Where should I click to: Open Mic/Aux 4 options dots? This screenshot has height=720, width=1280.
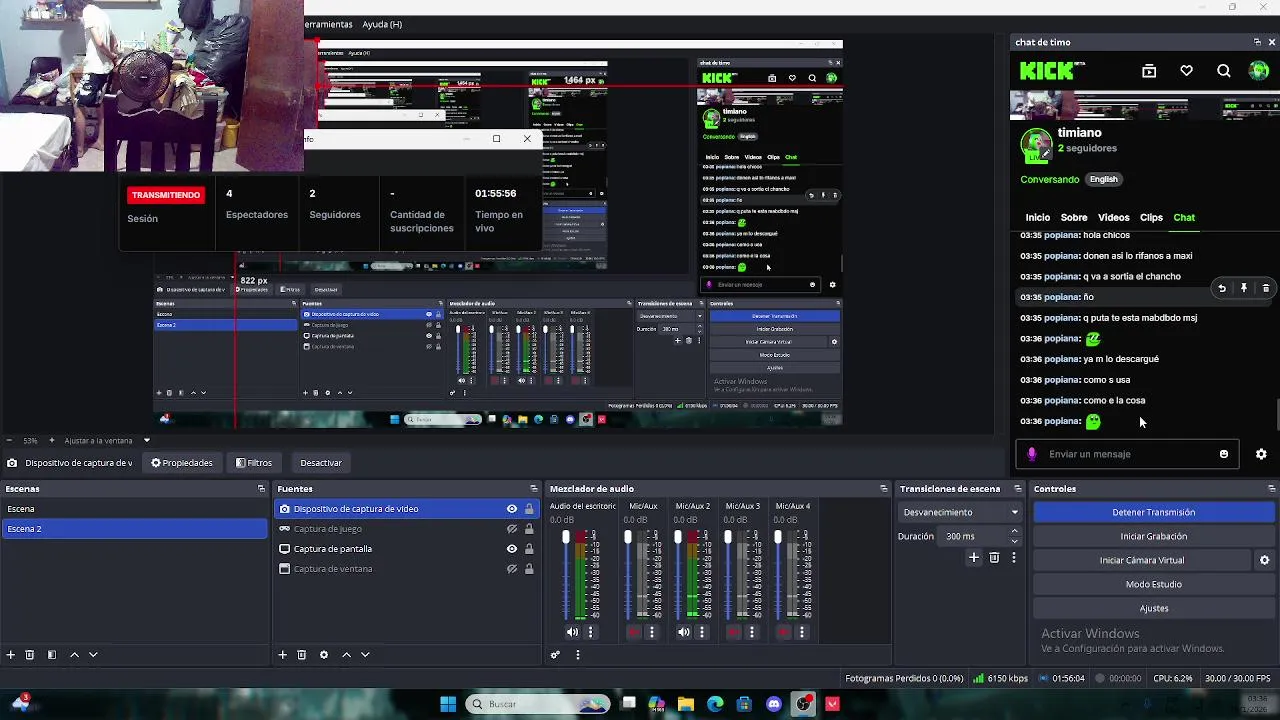click(802, 632)
